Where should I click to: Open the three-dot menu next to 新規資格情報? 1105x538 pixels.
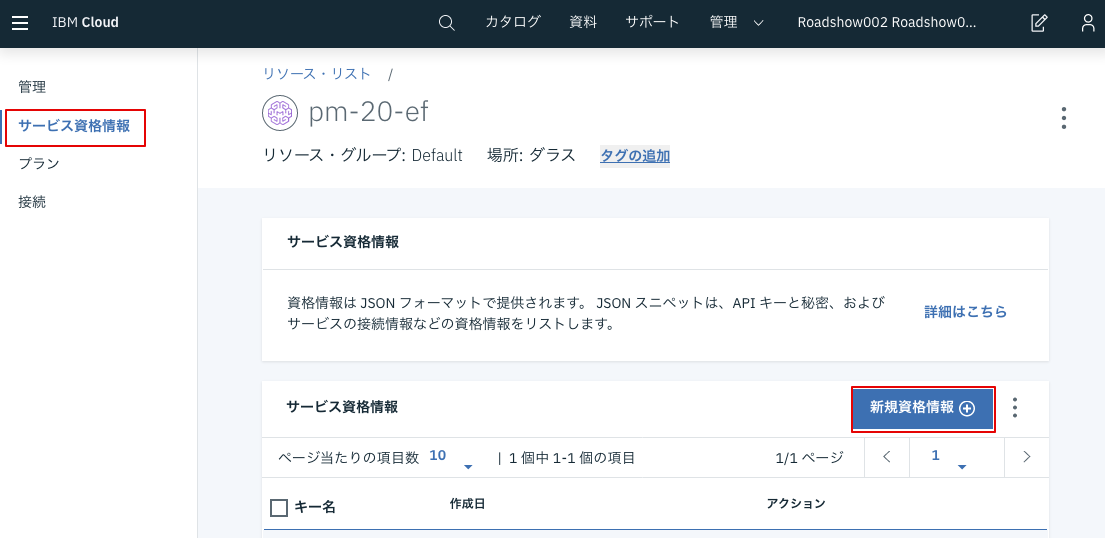1015,408
